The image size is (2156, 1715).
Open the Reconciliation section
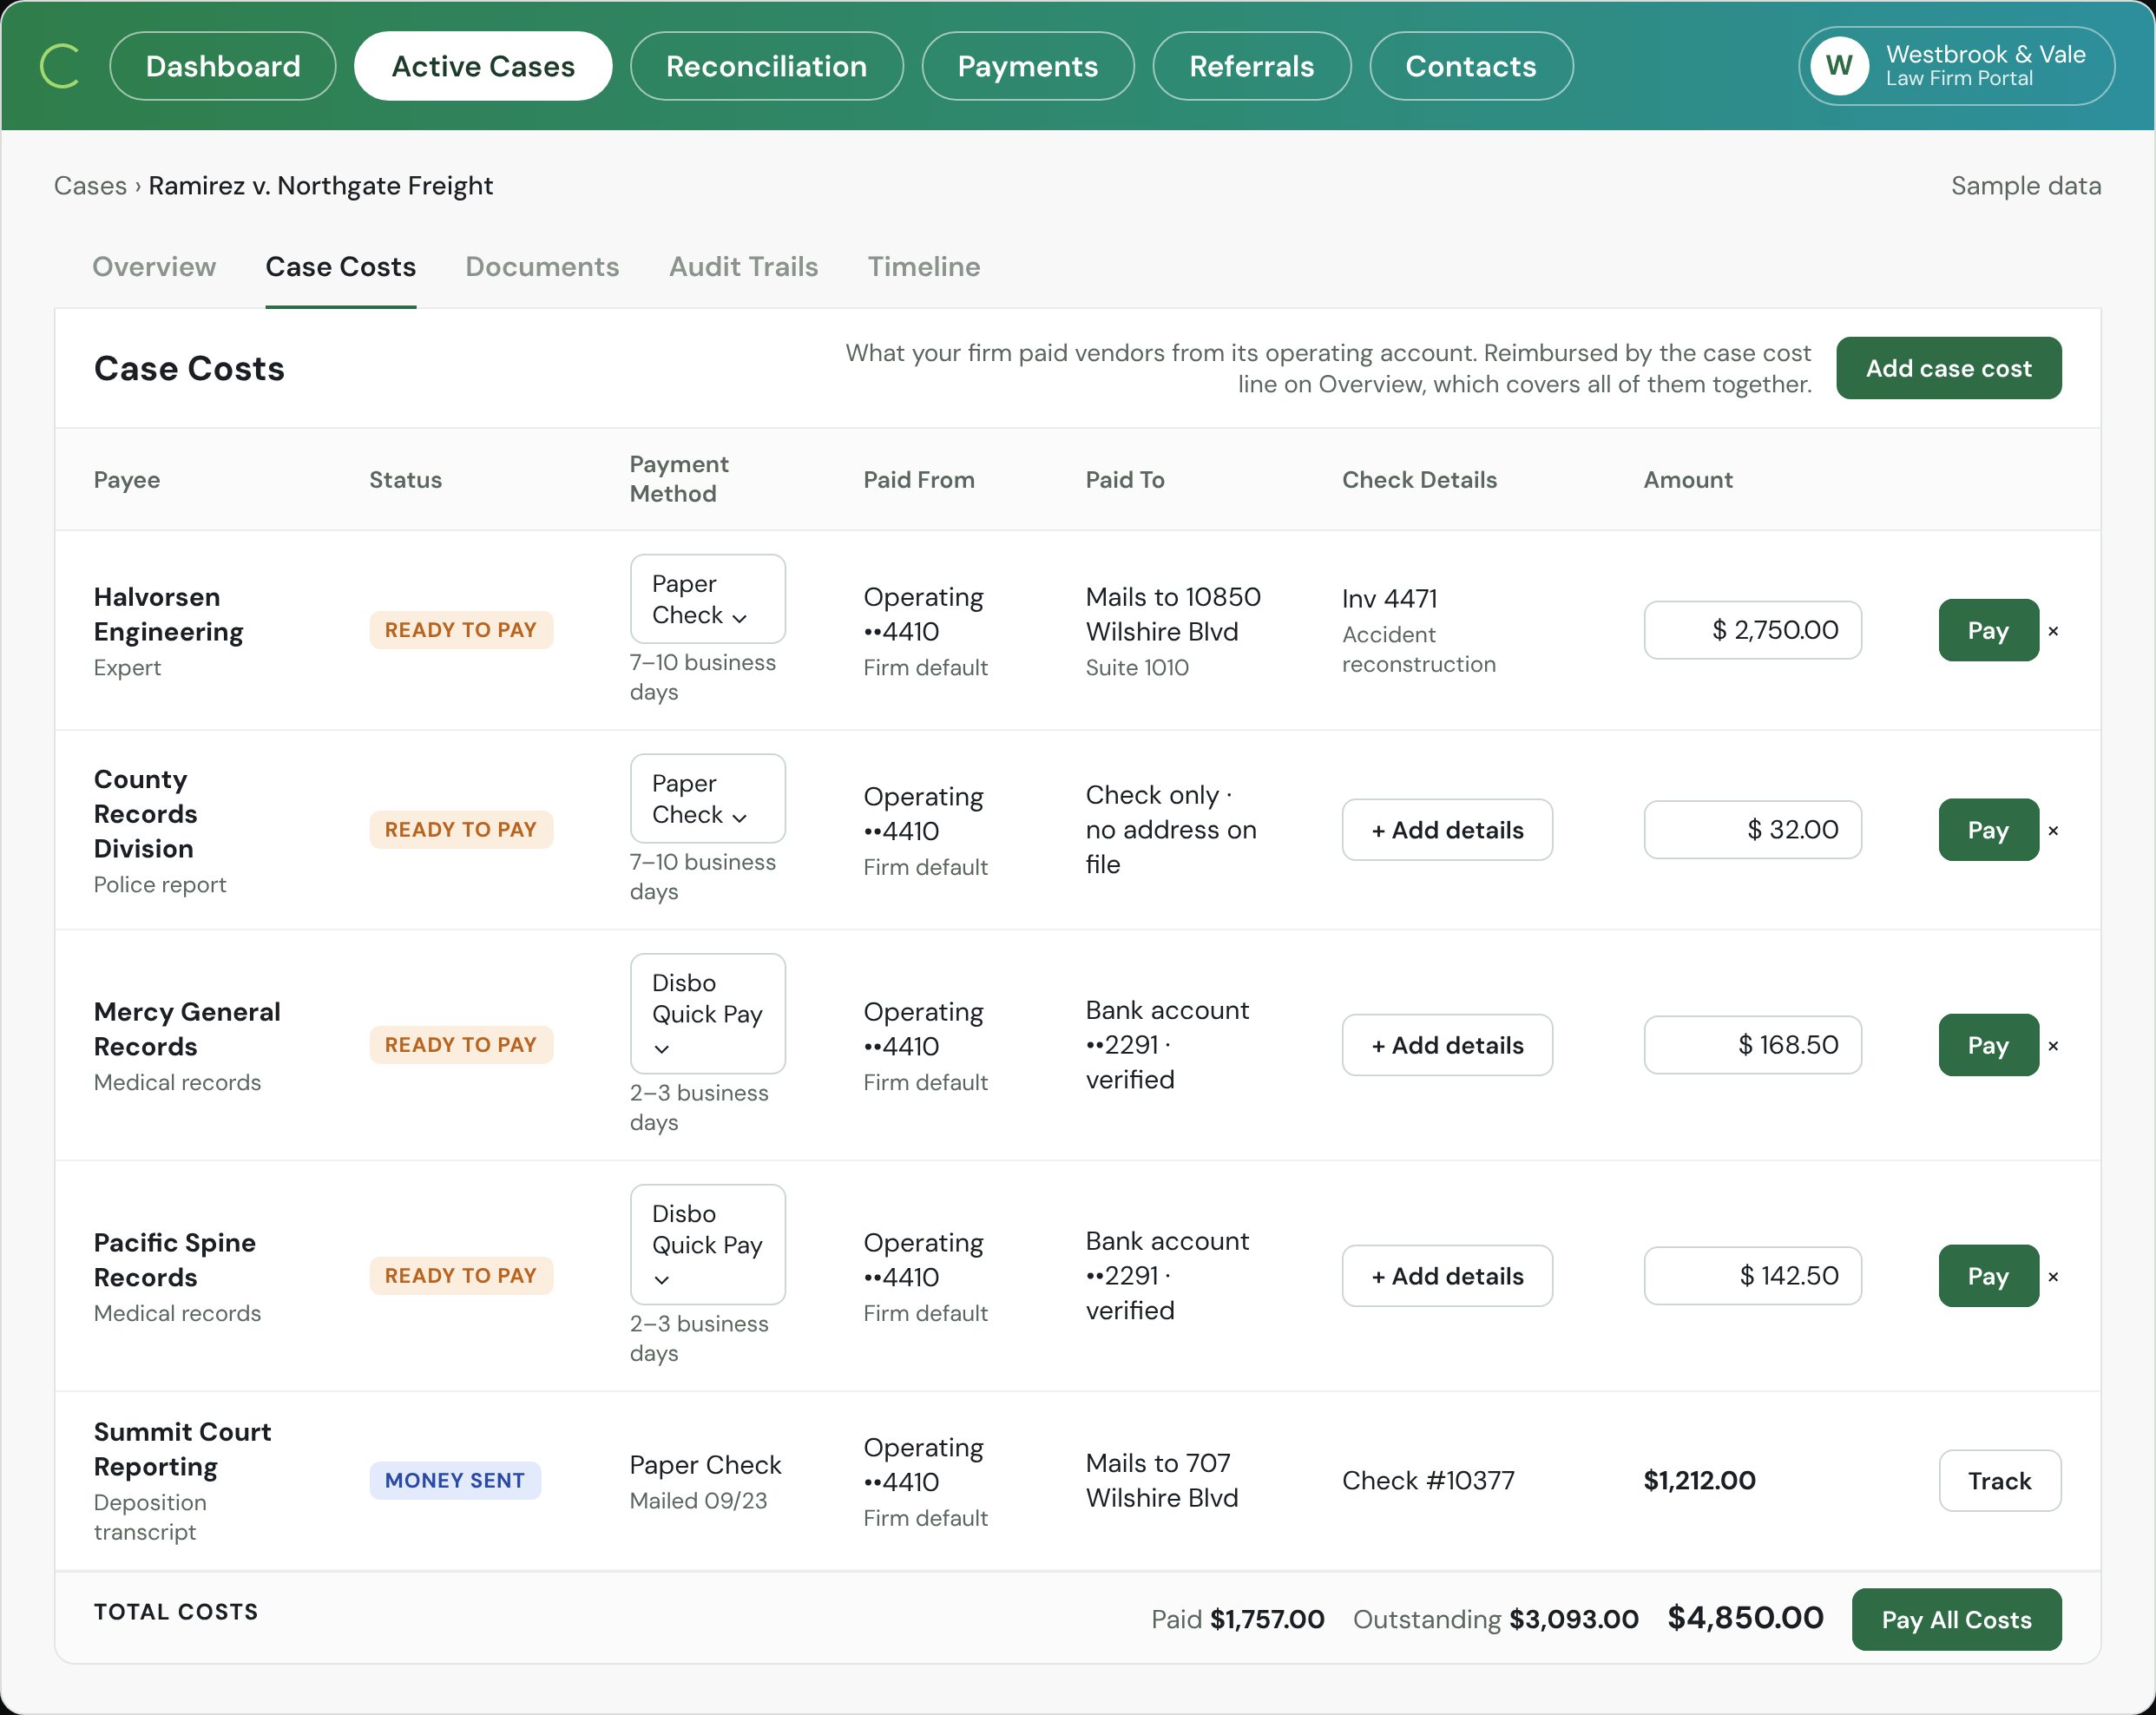[766, 66]
